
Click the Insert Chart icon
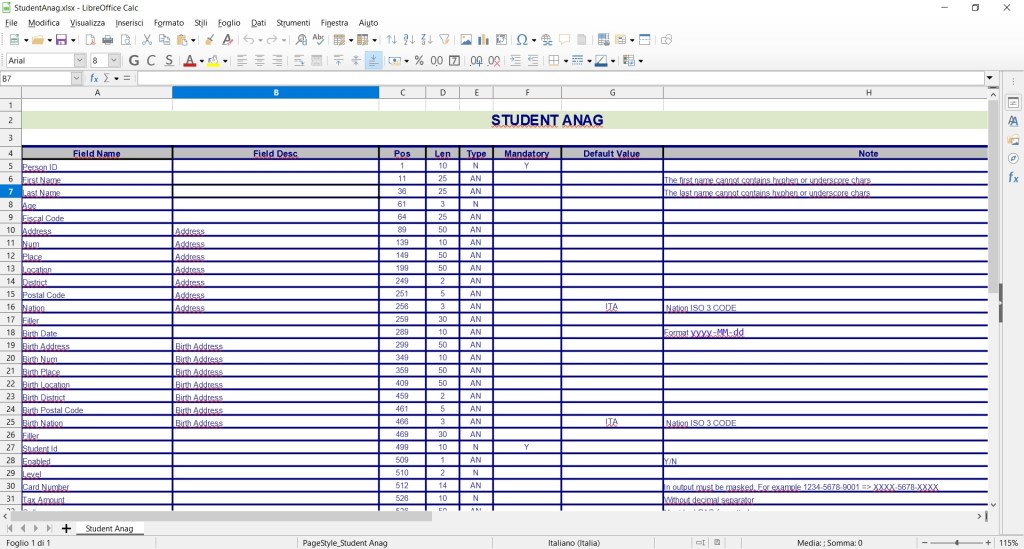[483, 40]
